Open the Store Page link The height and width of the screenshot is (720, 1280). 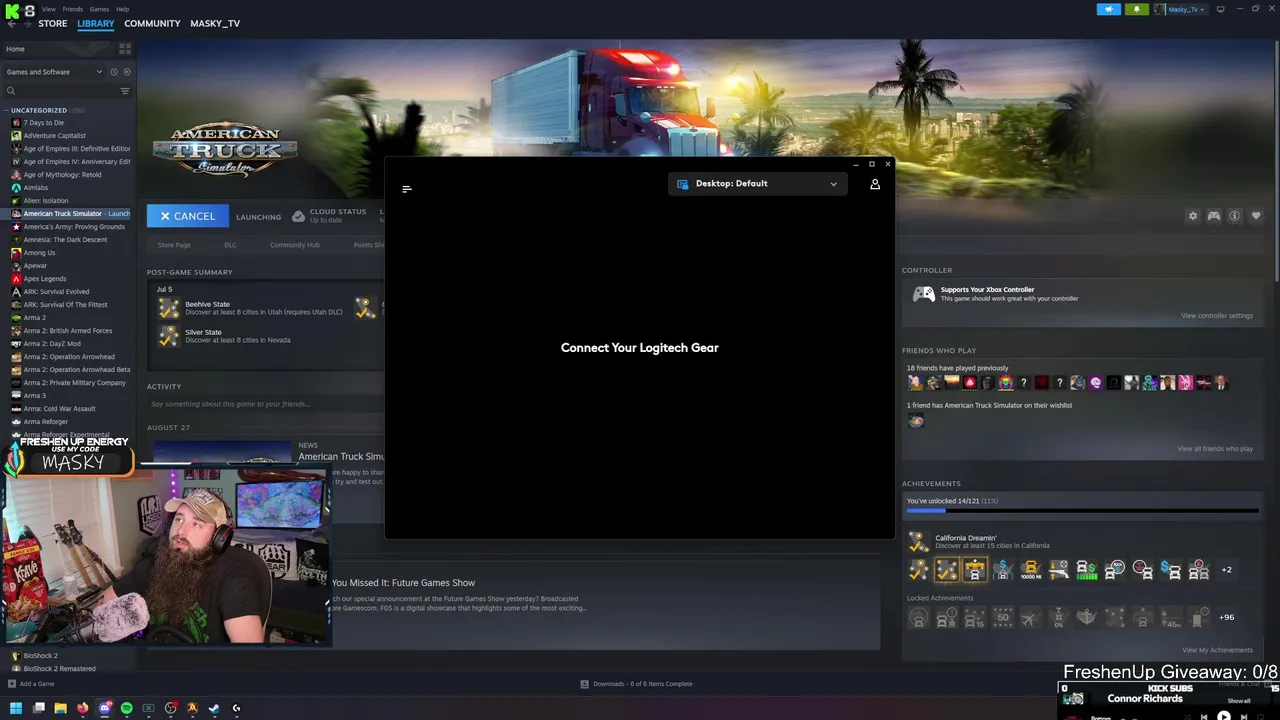point(174,245)
